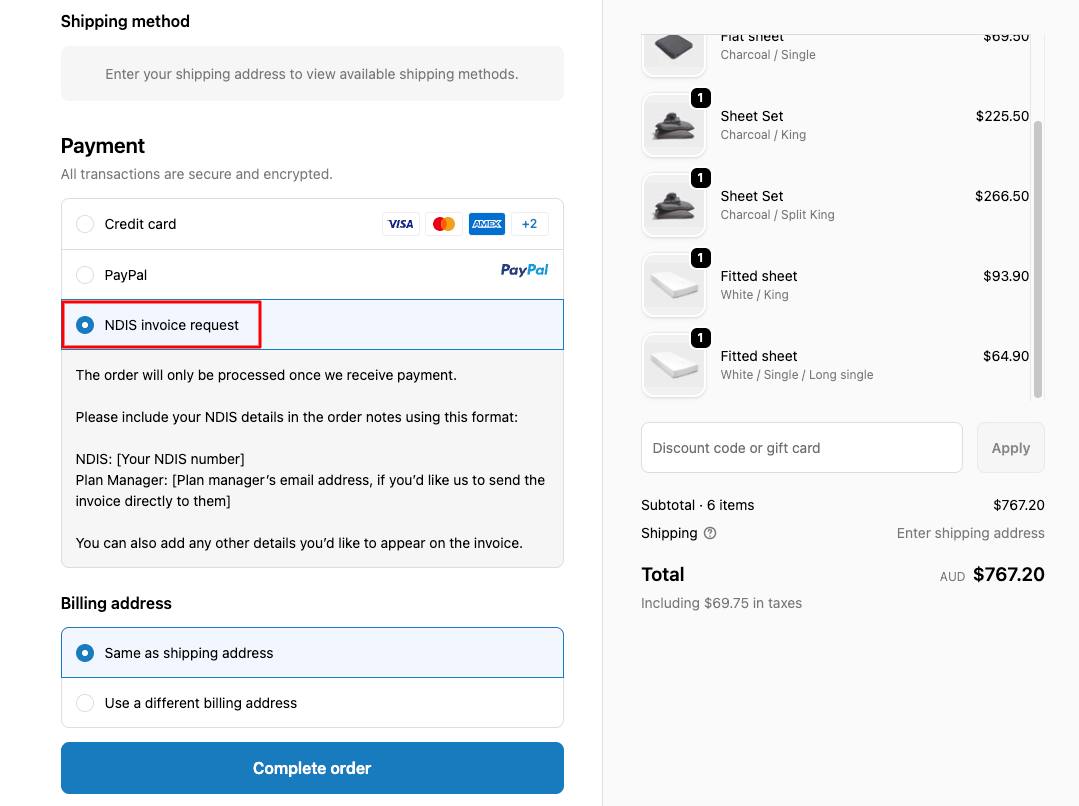The height and width of the screenshot is (806, 1079).
Task: Click the discount code input field
Action: click(x=800, y=447)
